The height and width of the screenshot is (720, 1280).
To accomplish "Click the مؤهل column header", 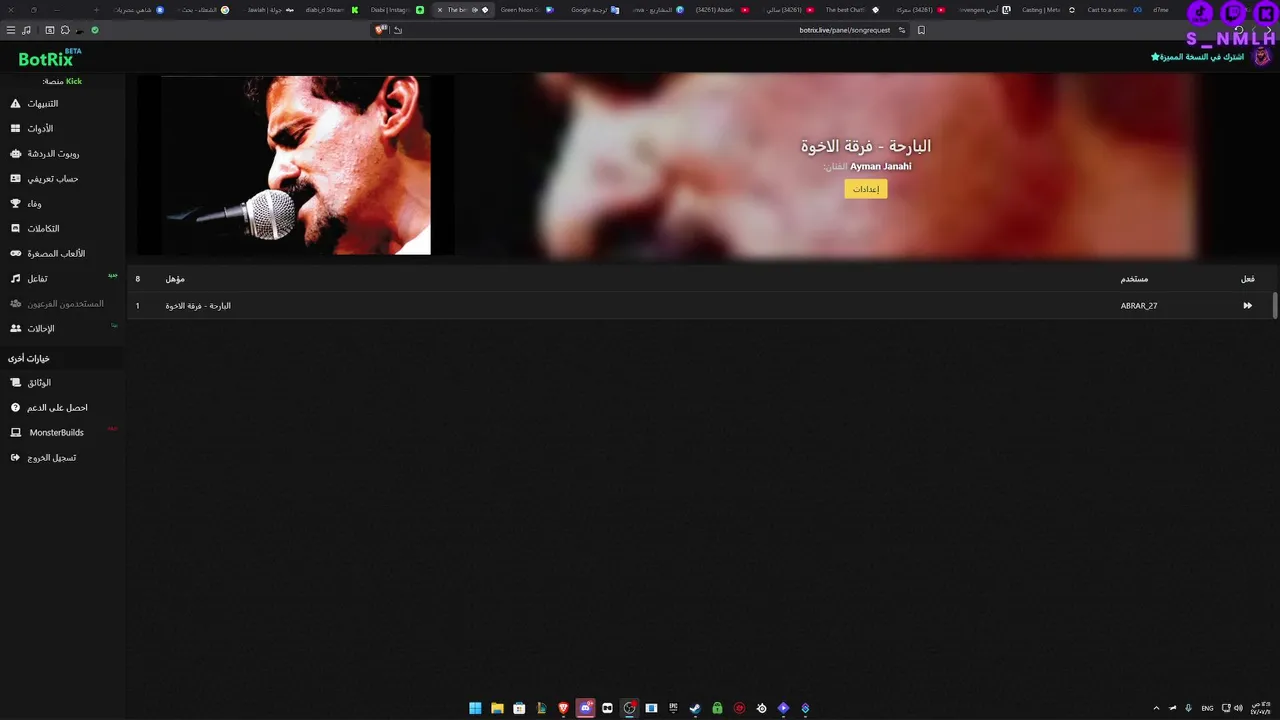I will pos(175,279).
